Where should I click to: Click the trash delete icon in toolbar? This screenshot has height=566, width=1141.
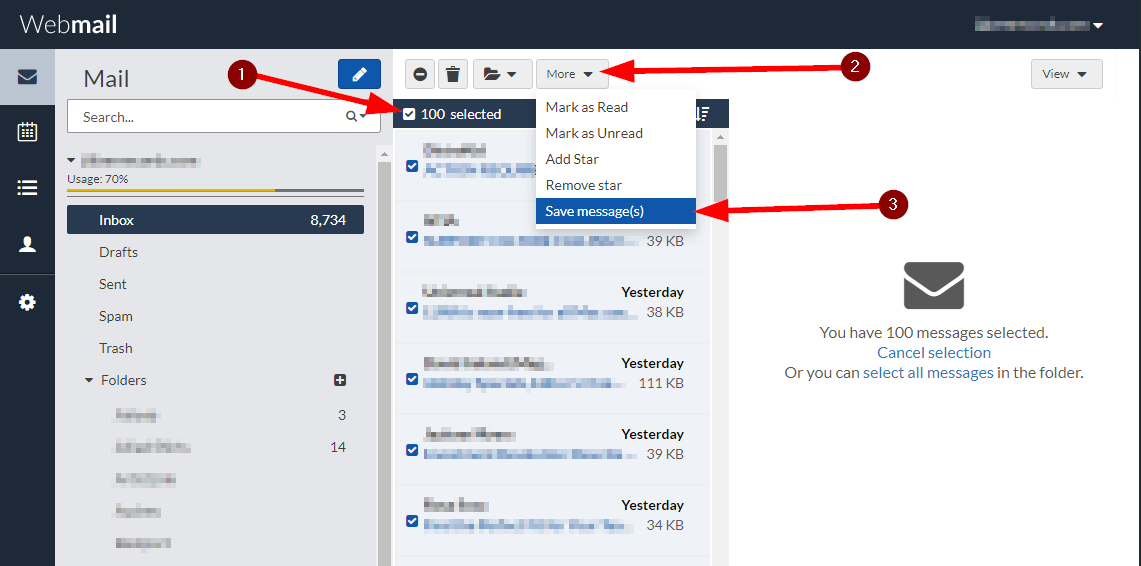tap(453, 74)
